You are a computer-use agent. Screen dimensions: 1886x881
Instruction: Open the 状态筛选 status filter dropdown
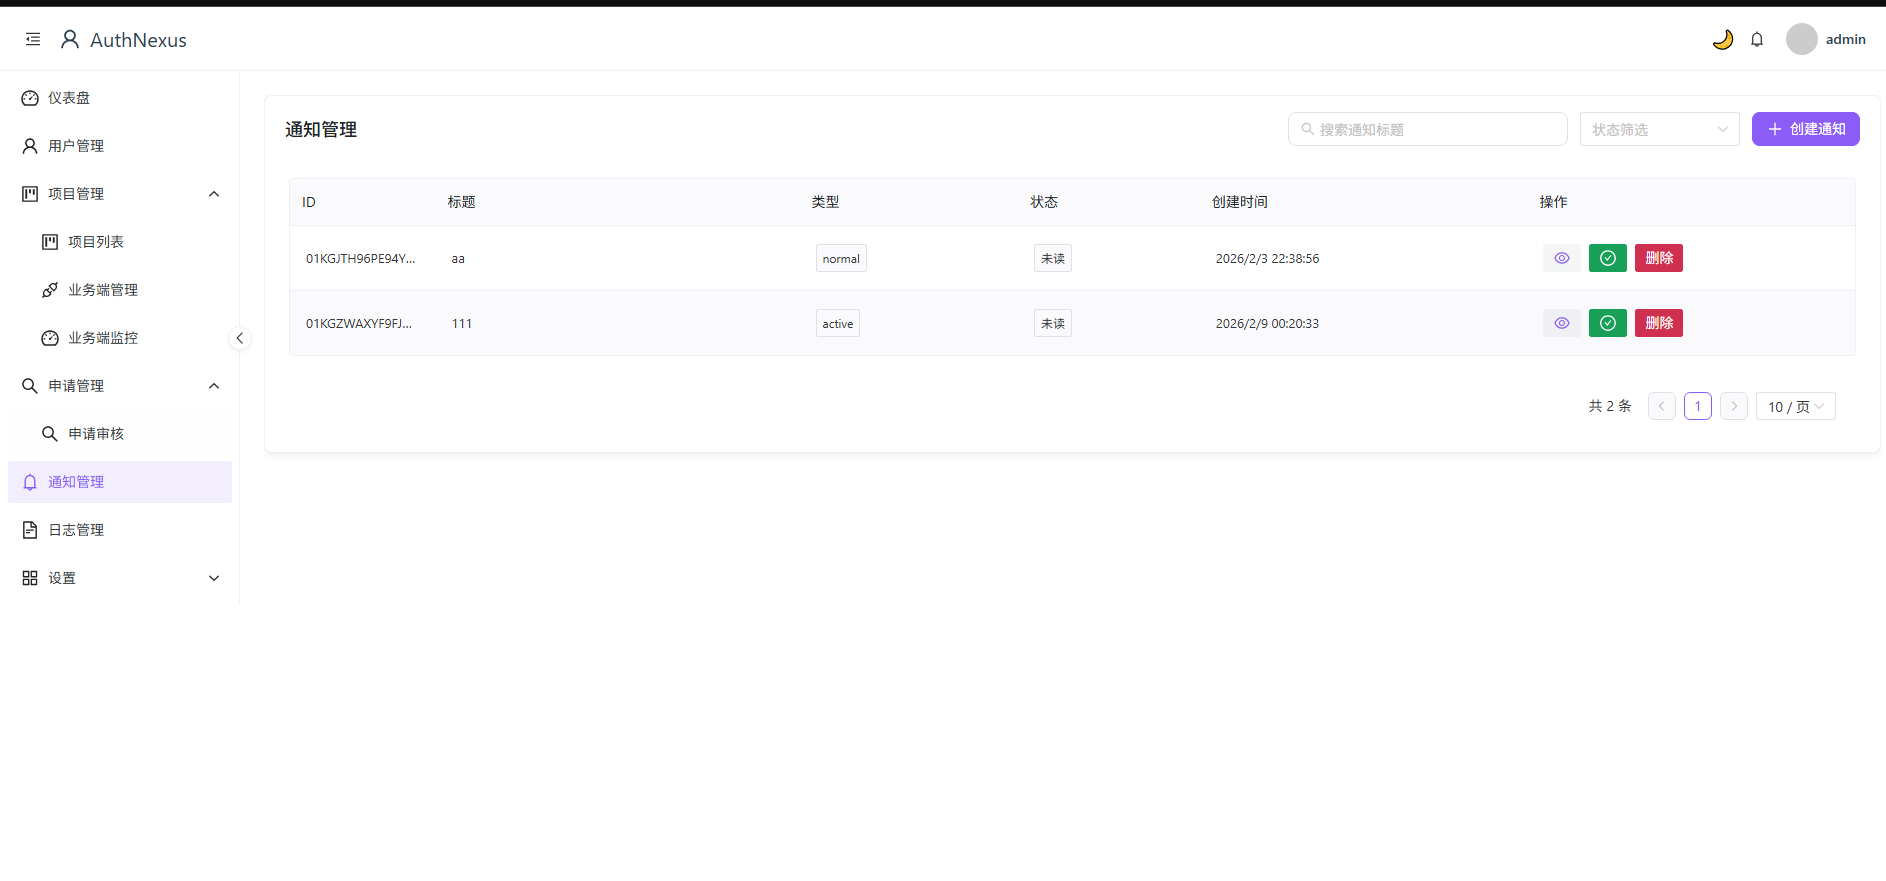pos(1659,129)
